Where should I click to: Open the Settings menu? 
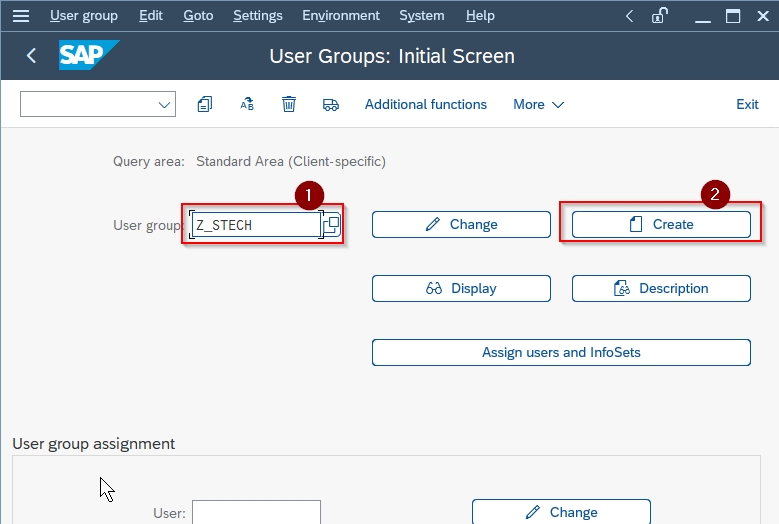click(x=258, y=16)
